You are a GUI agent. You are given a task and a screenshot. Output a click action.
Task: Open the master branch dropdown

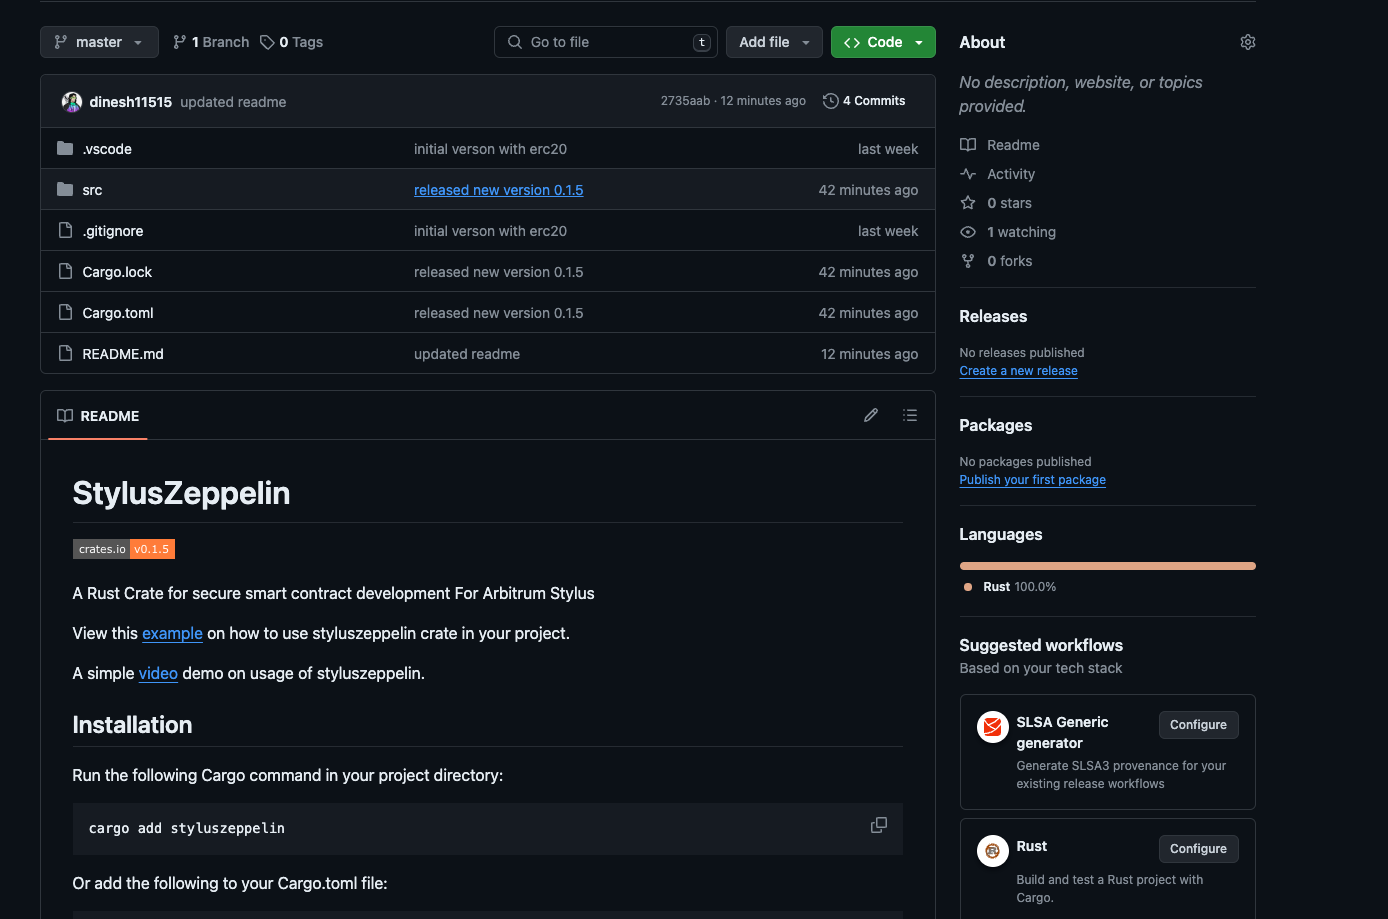(99, 42)
